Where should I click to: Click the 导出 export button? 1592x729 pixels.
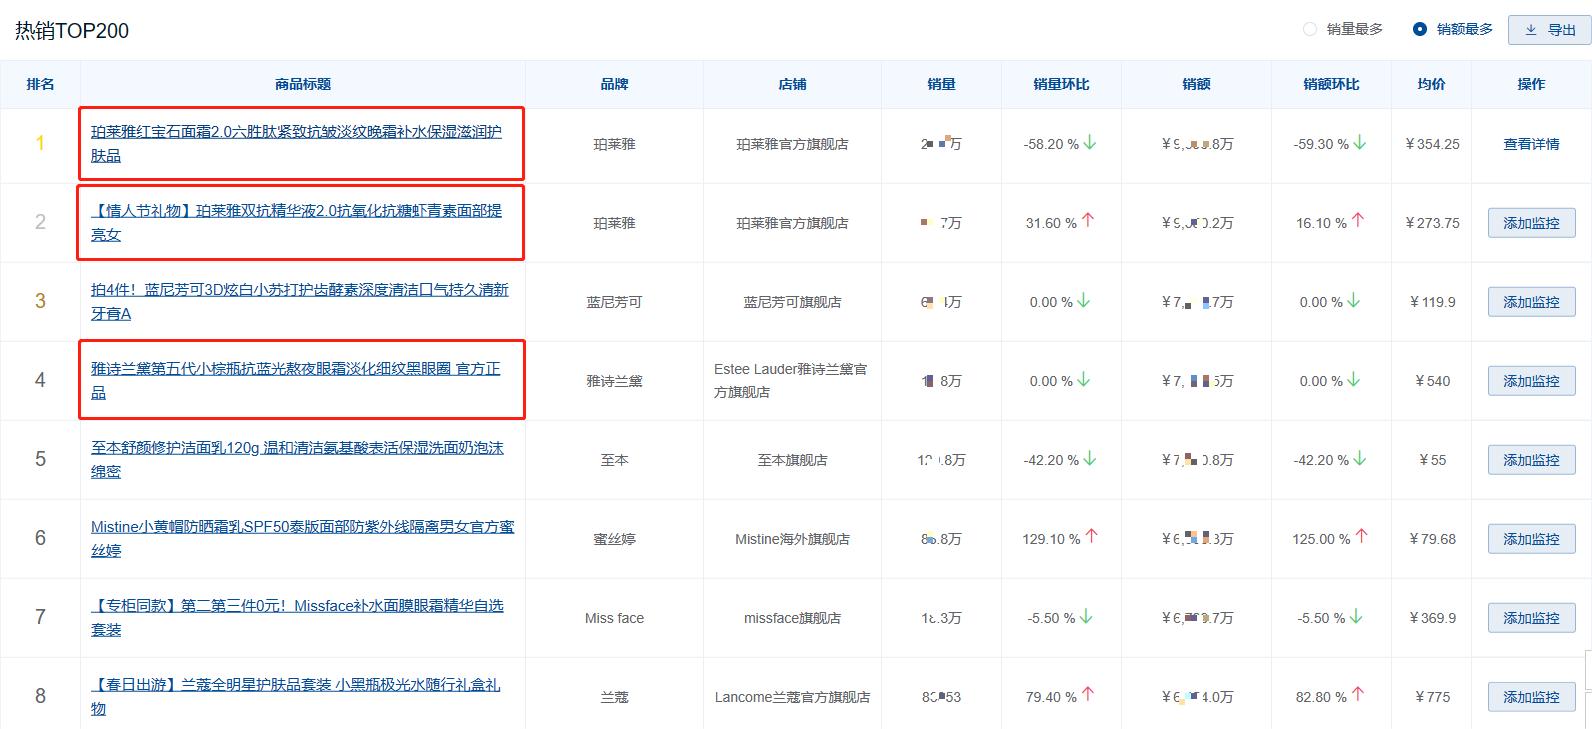click(1549, 30)
